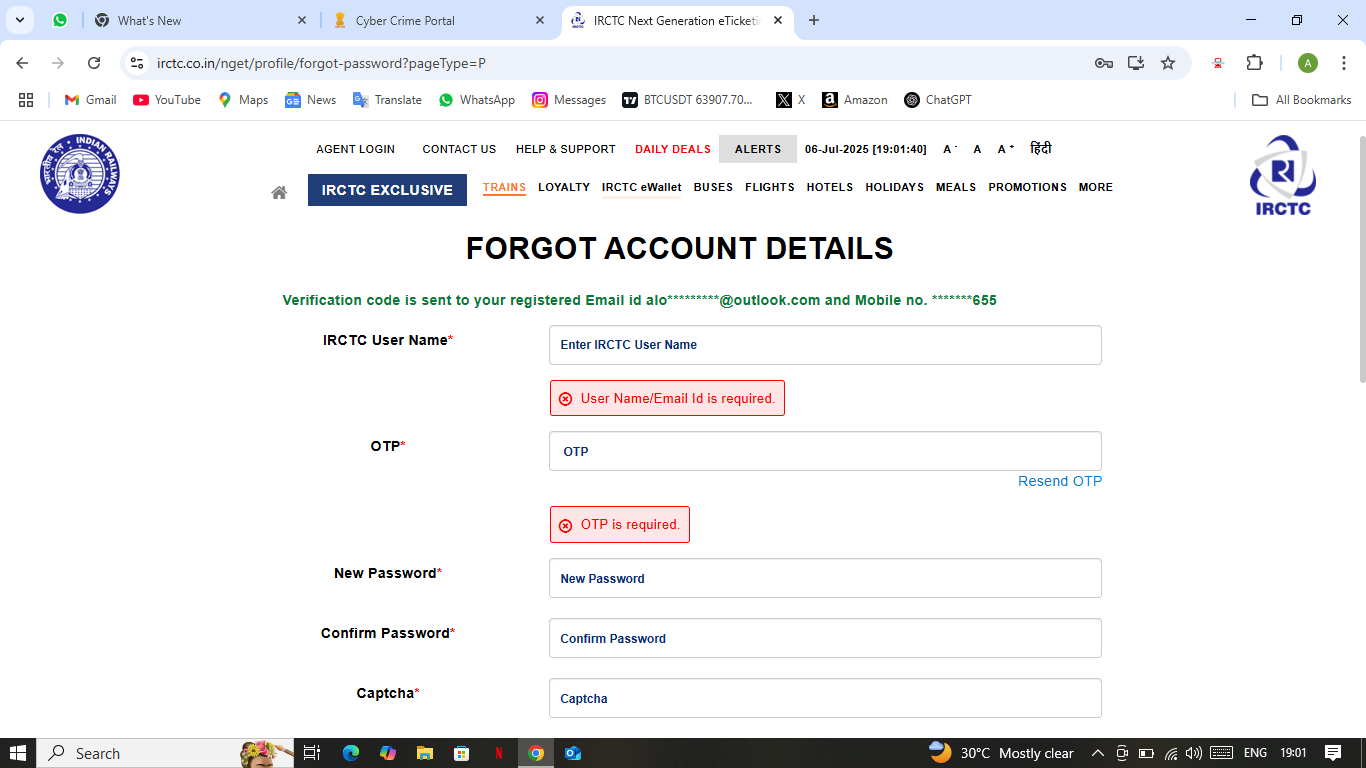Bookmark this page with star icon
The width and height of the screenshot is (1366, 768).
pyautogui.click(x=1167, y=63)
